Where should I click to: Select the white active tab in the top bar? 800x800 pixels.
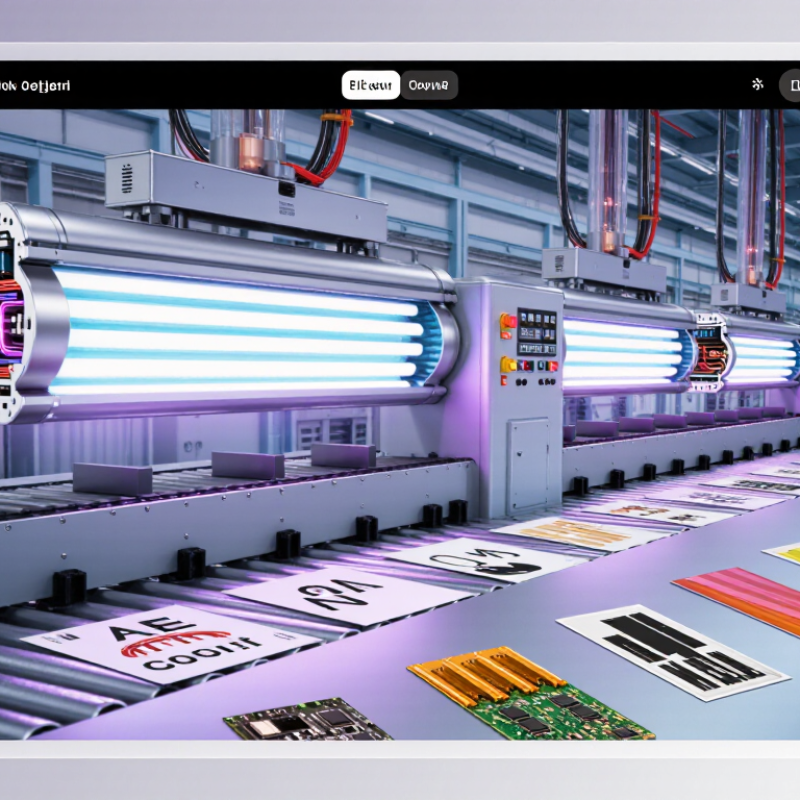(371, 85)
